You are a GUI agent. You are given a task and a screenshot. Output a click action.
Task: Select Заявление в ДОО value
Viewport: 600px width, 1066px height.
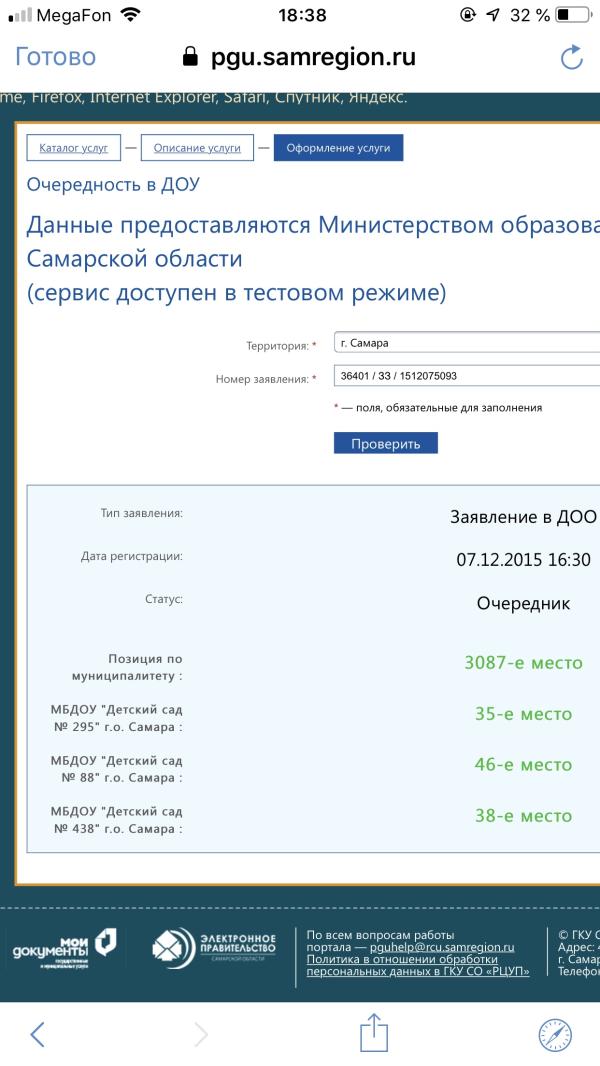coord(523,517)
